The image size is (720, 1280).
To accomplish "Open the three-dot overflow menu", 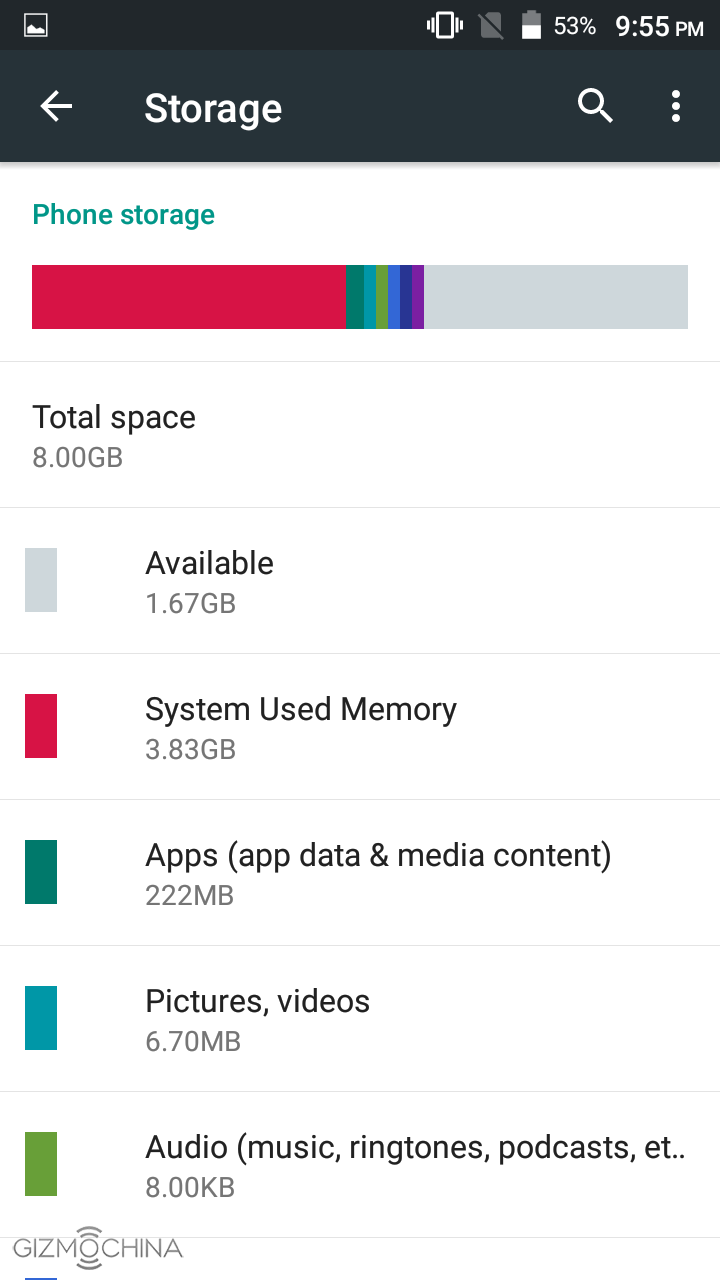I will 676,106.
